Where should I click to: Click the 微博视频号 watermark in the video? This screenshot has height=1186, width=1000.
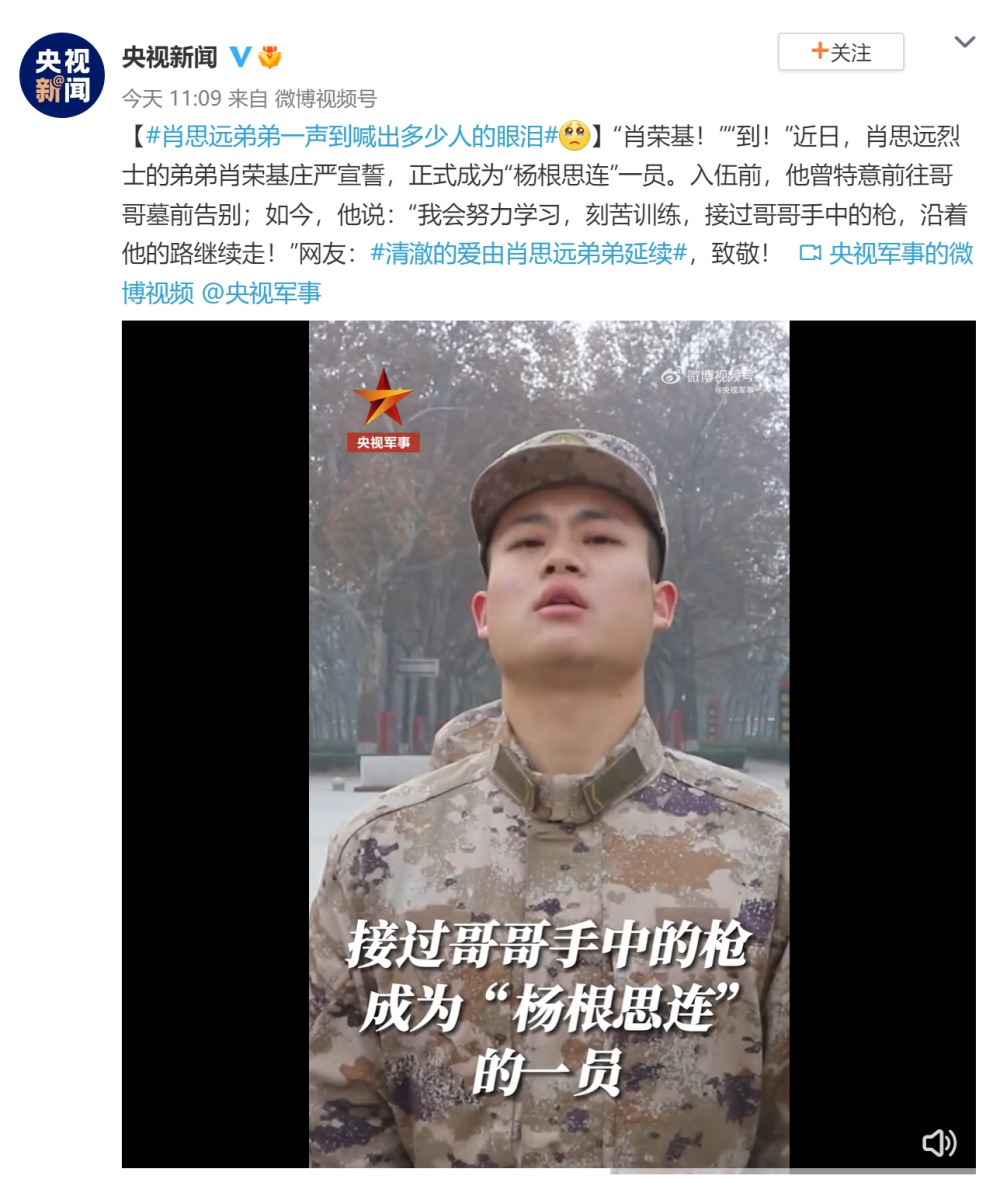point(709,379)
